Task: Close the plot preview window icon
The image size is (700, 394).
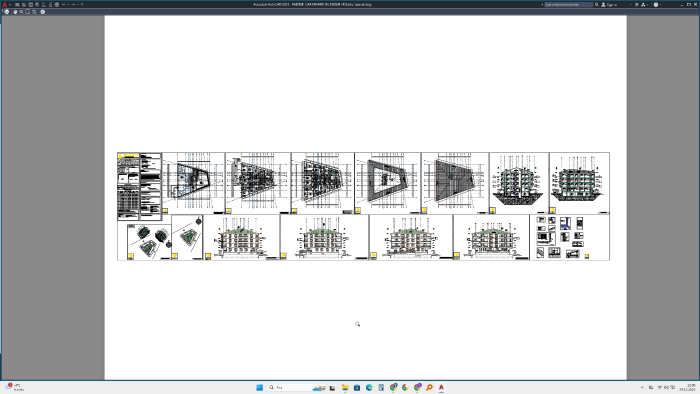Action: point(42,12)
